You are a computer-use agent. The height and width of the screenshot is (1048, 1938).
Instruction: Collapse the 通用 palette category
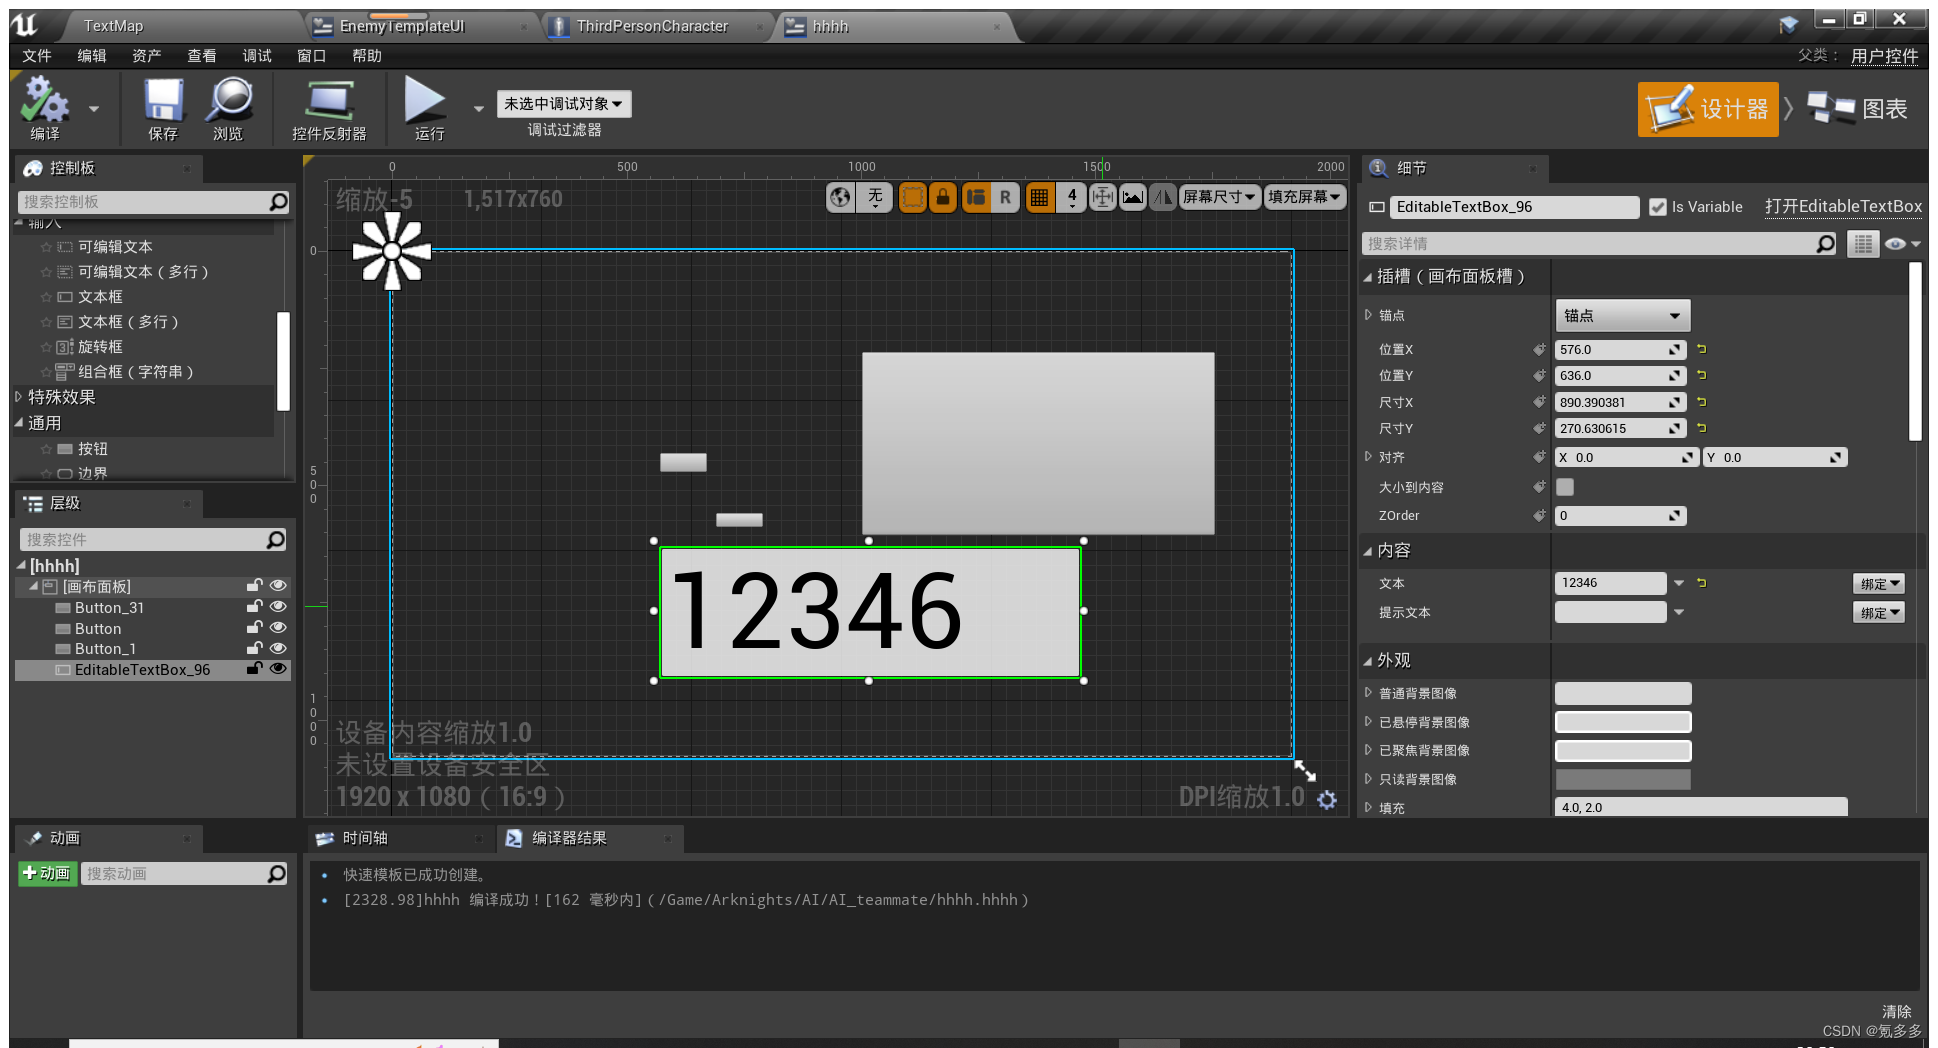tap(18, 423)
